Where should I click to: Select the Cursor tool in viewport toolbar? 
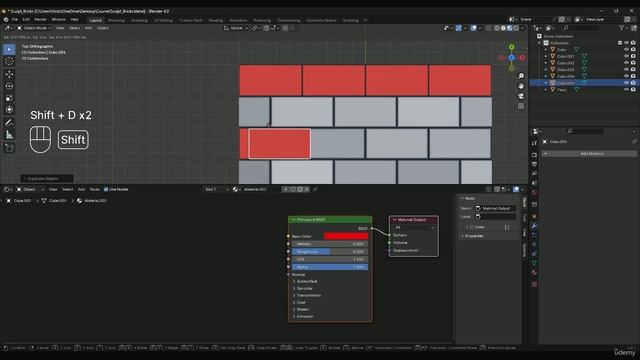coord(9,61)
